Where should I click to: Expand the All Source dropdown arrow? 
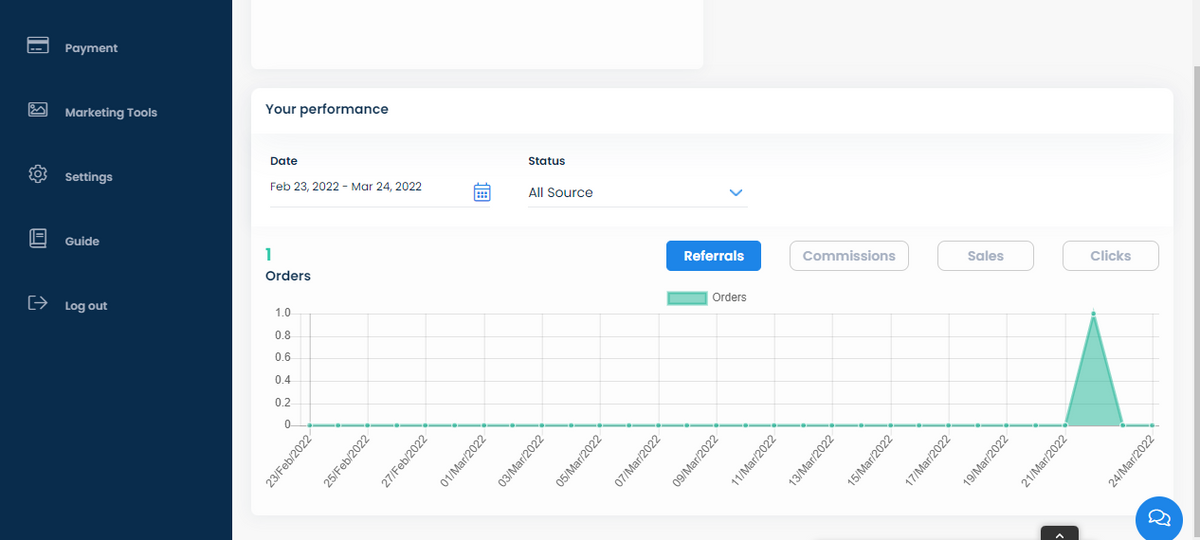point(736,192)
